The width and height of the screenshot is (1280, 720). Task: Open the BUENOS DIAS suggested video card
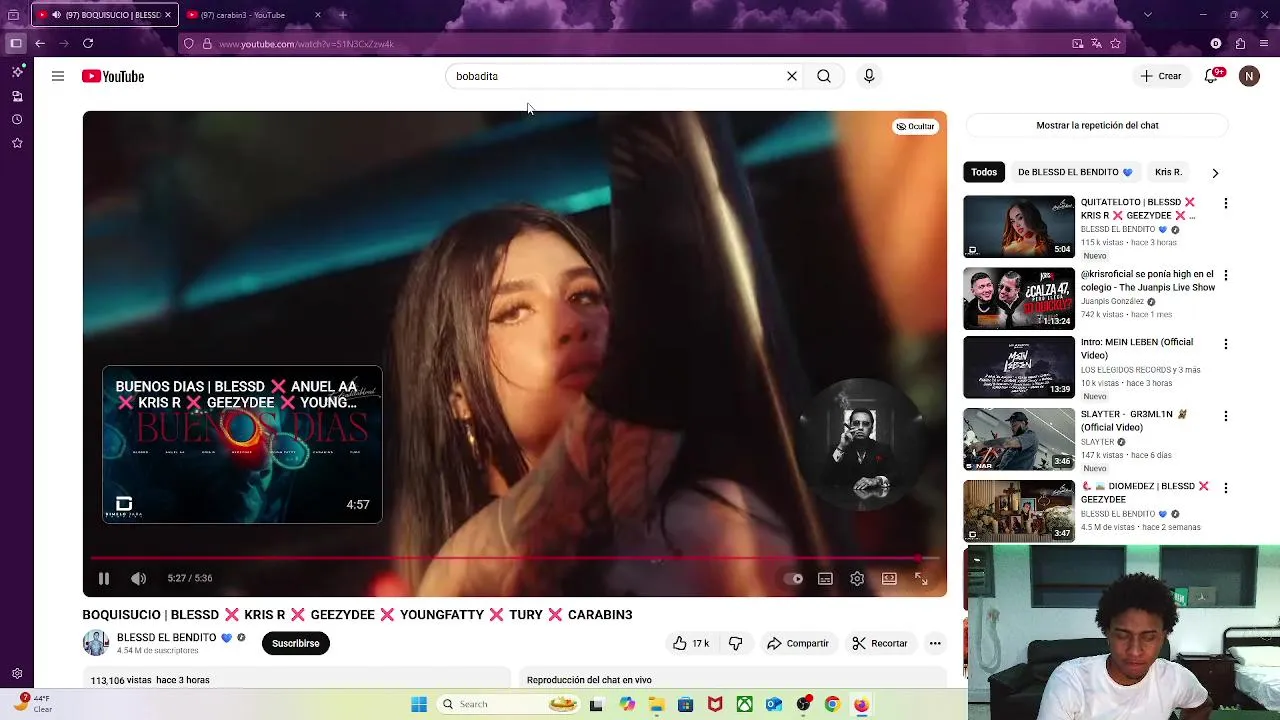[242, 444]
